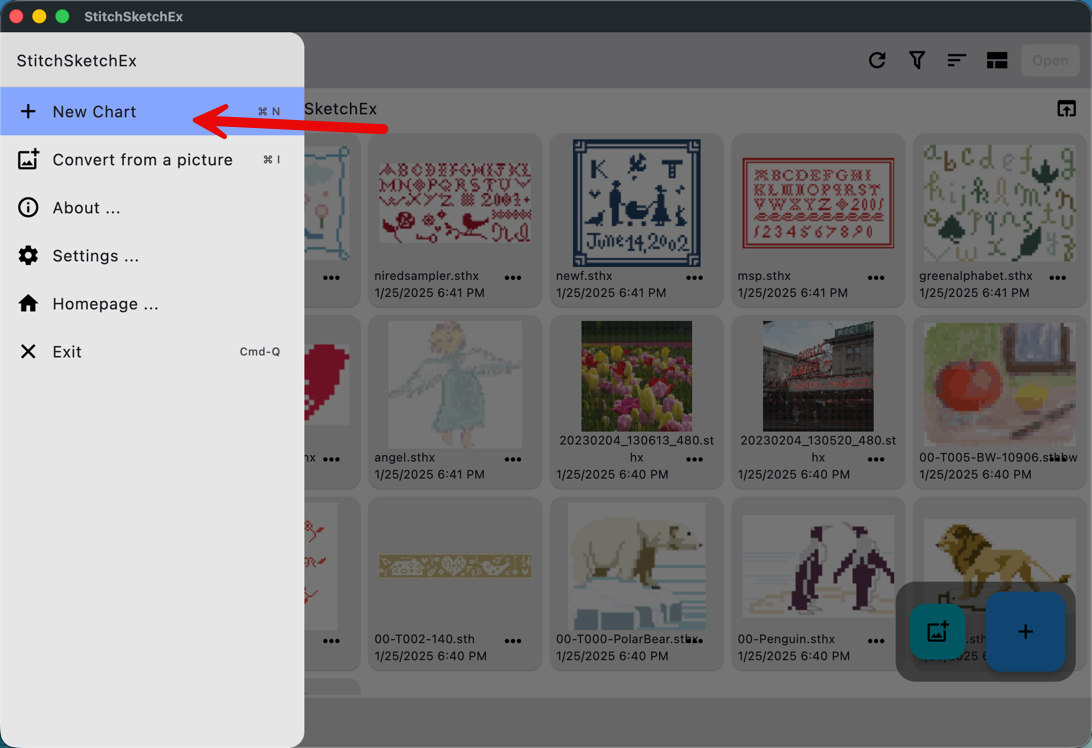Click the greenalphabet.sthx file name
1092x748 pixels.
976,276
